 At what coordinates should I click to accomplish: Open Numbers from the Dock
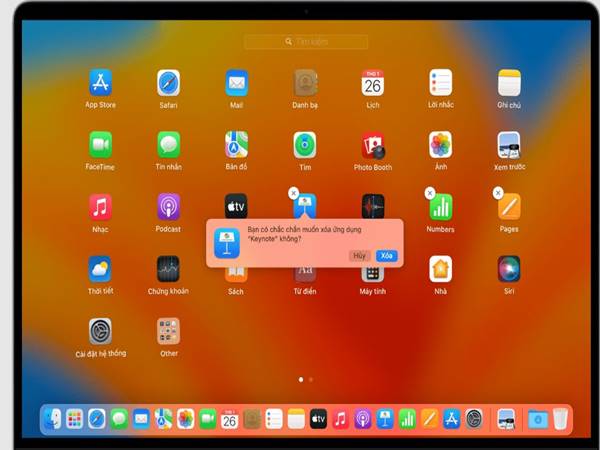pos(407,419)
